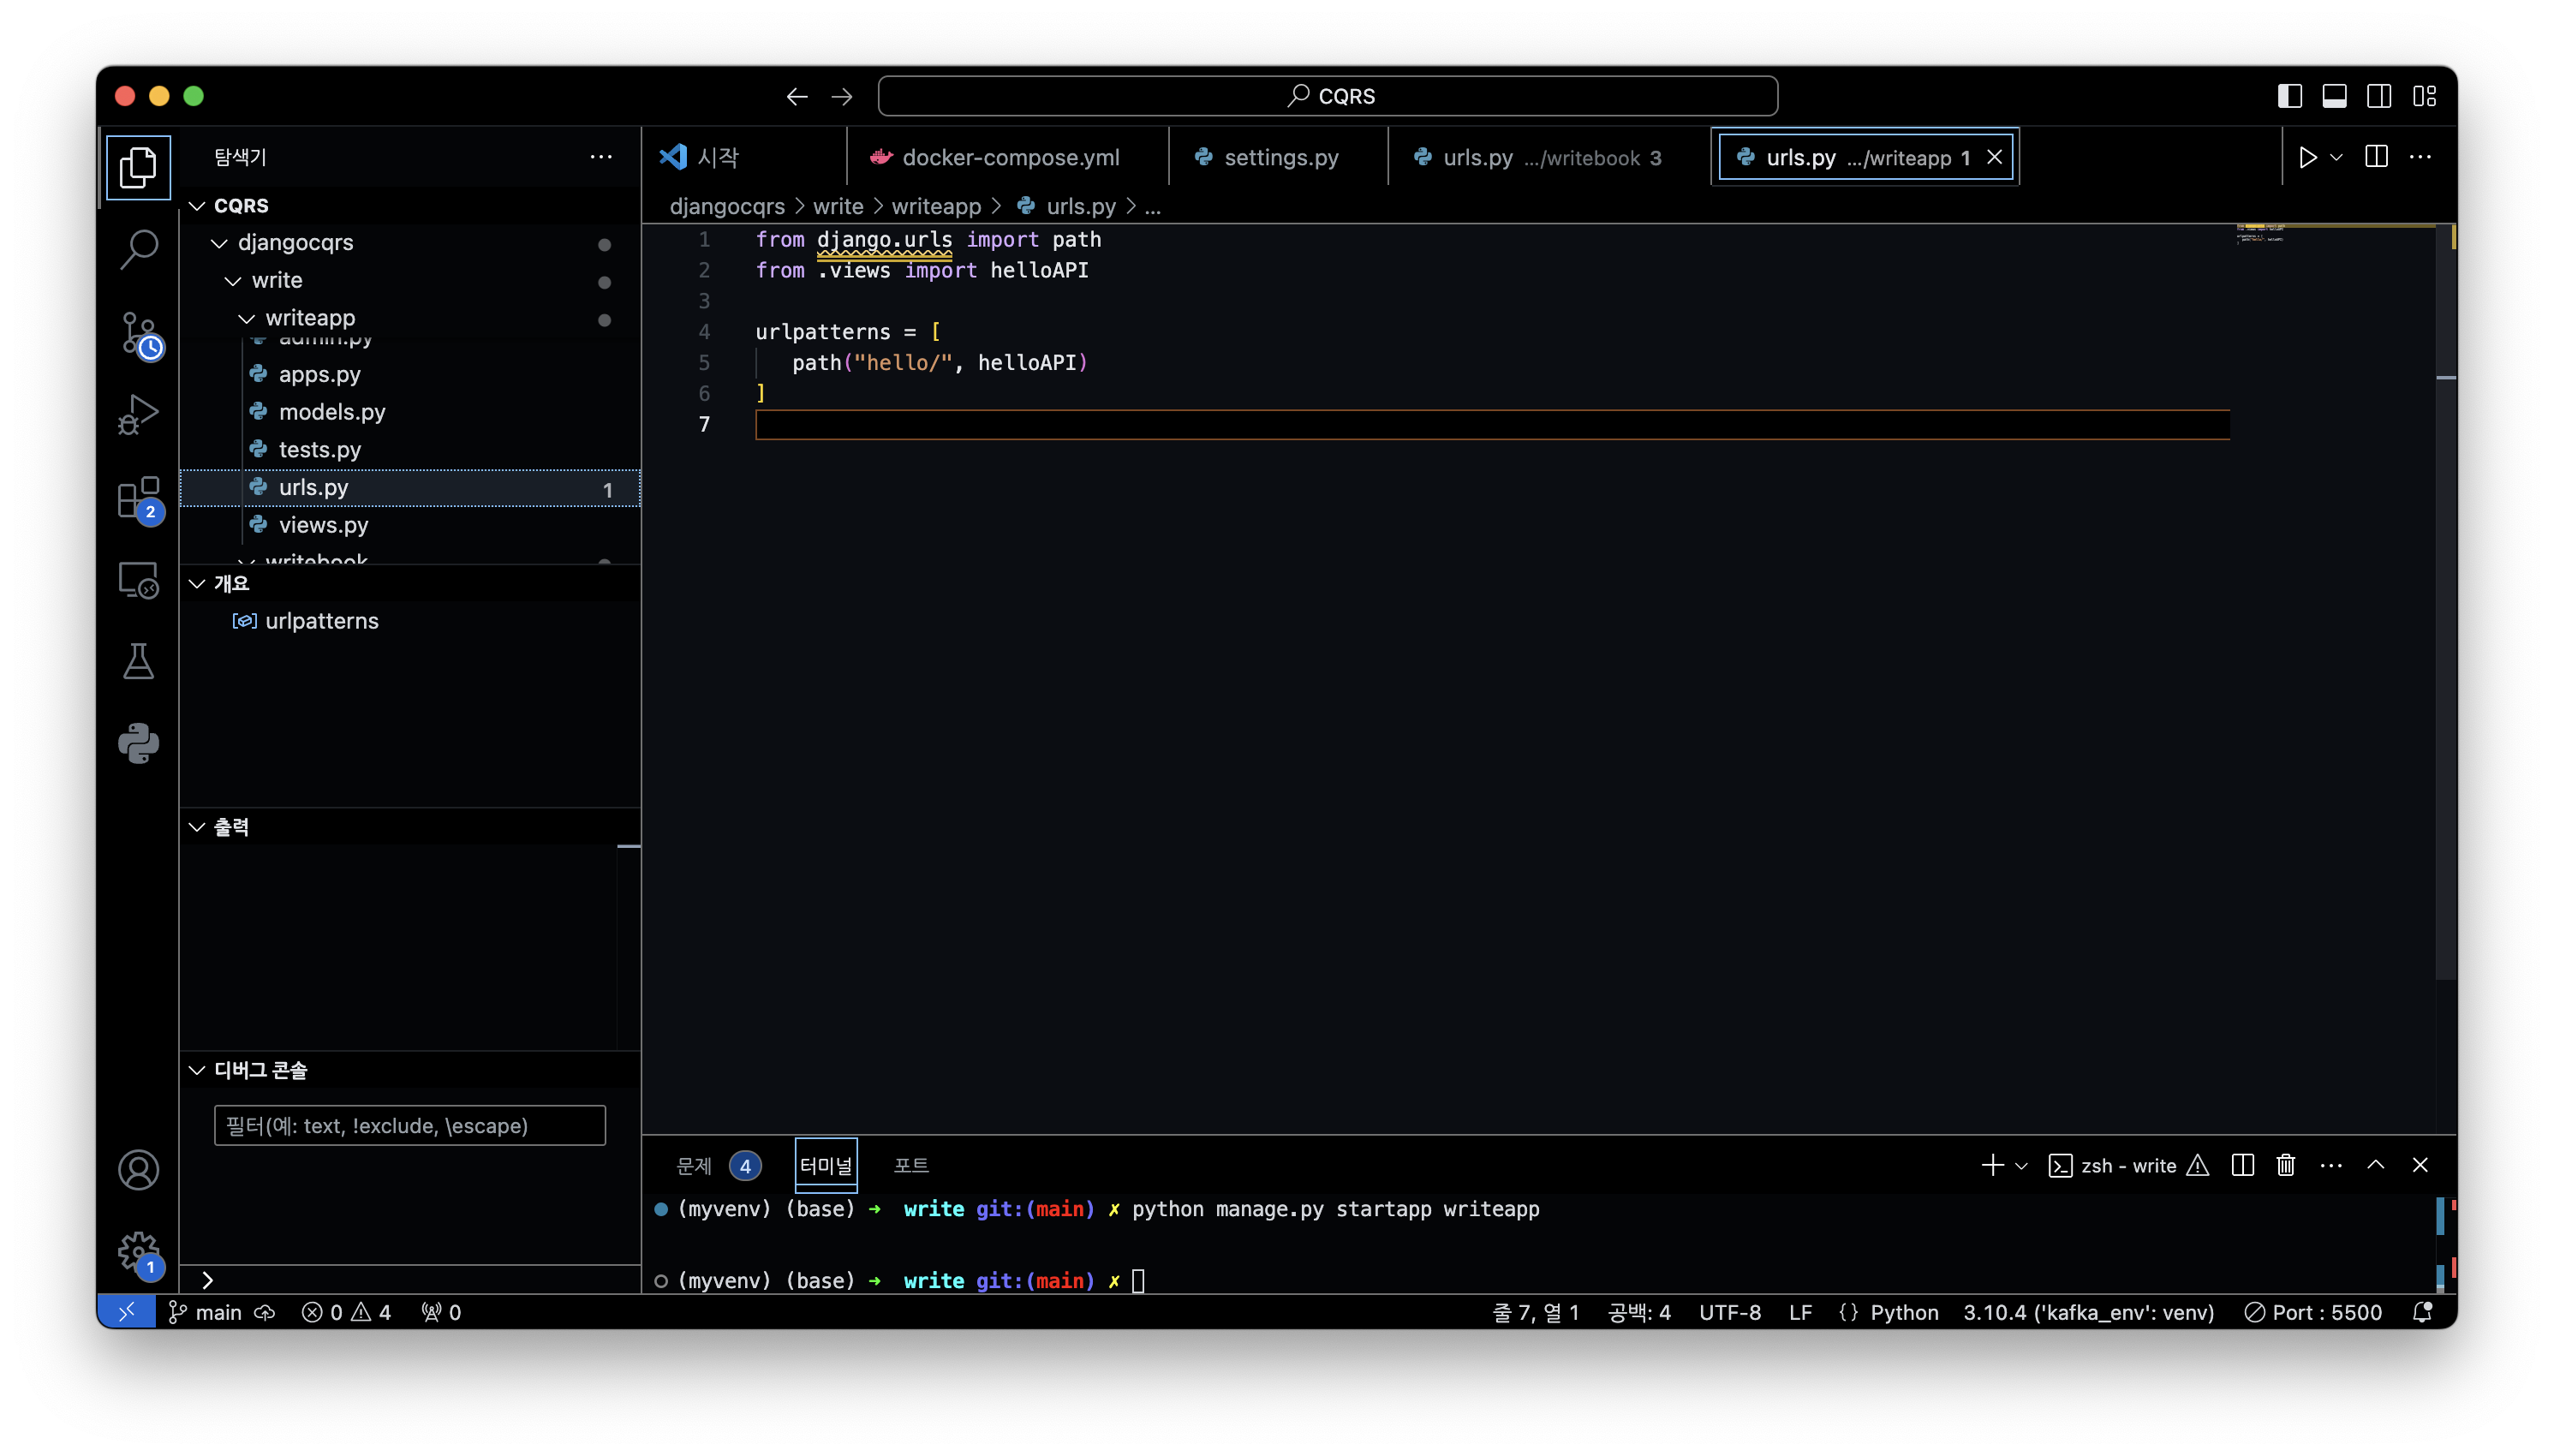Open the Source Control view

tap(138, 333)
